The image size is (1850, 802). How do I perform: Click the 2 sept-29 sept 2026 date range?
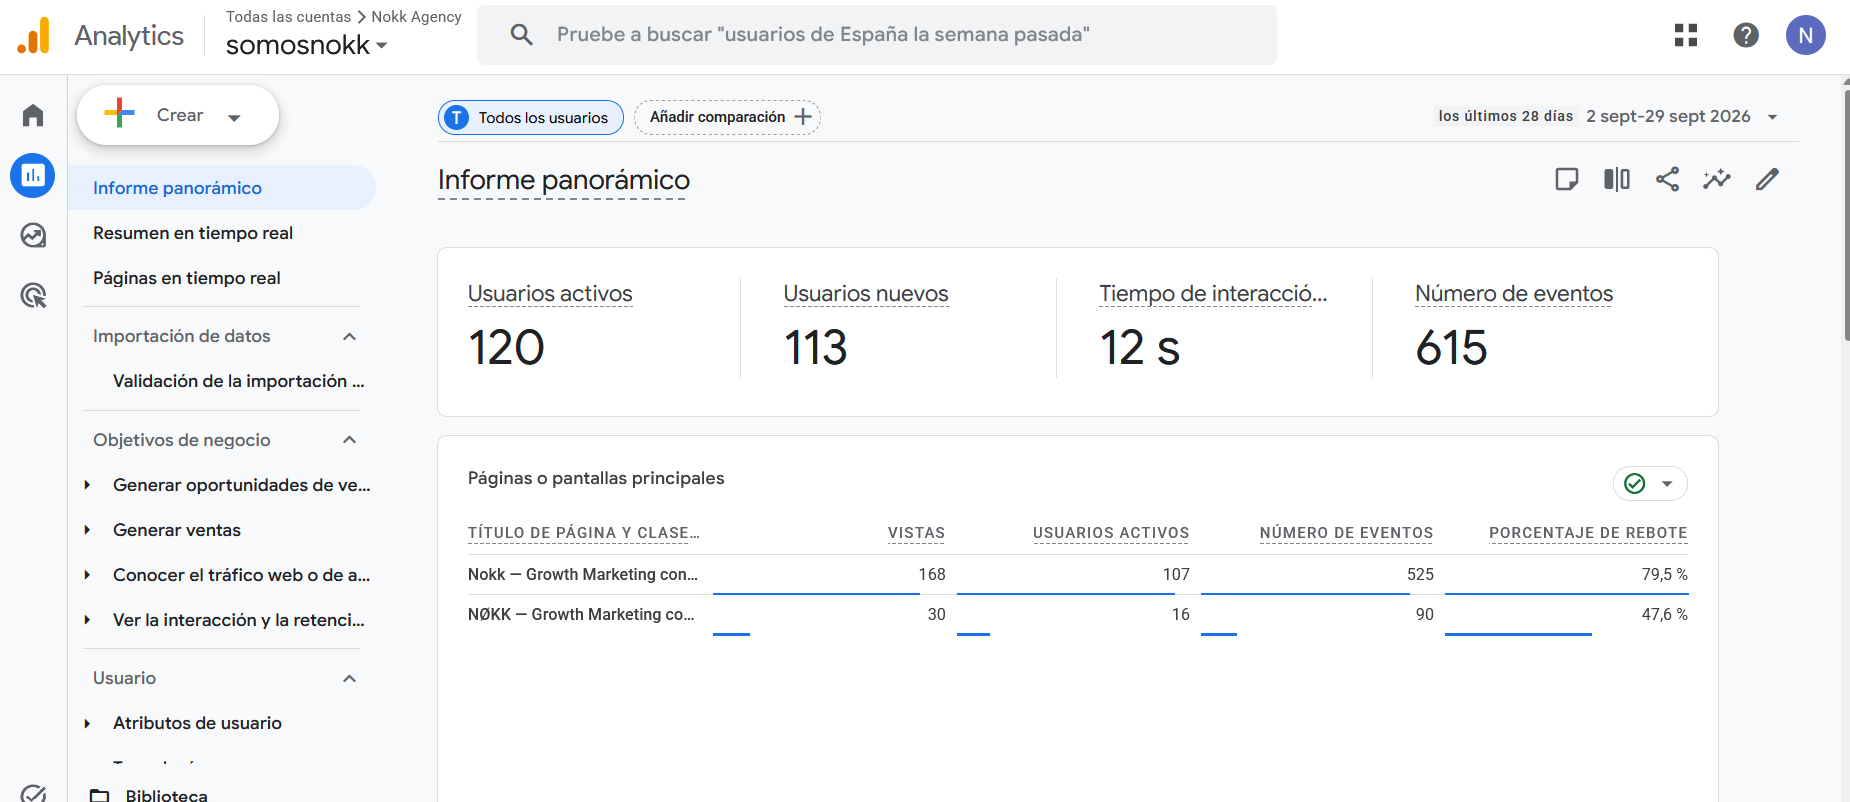tap(1668, 116)
